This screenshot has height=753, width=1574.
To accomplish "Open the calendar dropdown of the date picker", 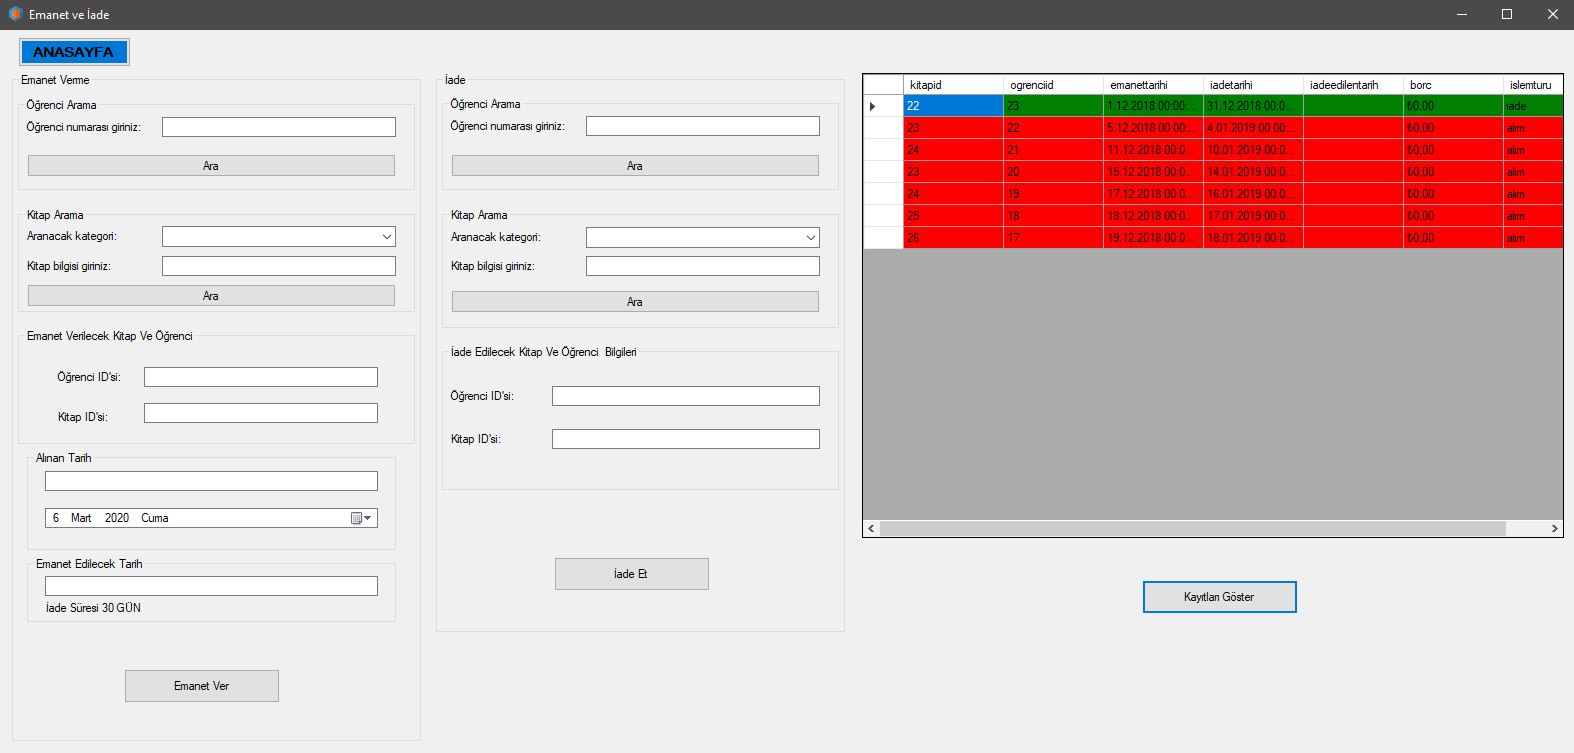I will 362,518.
